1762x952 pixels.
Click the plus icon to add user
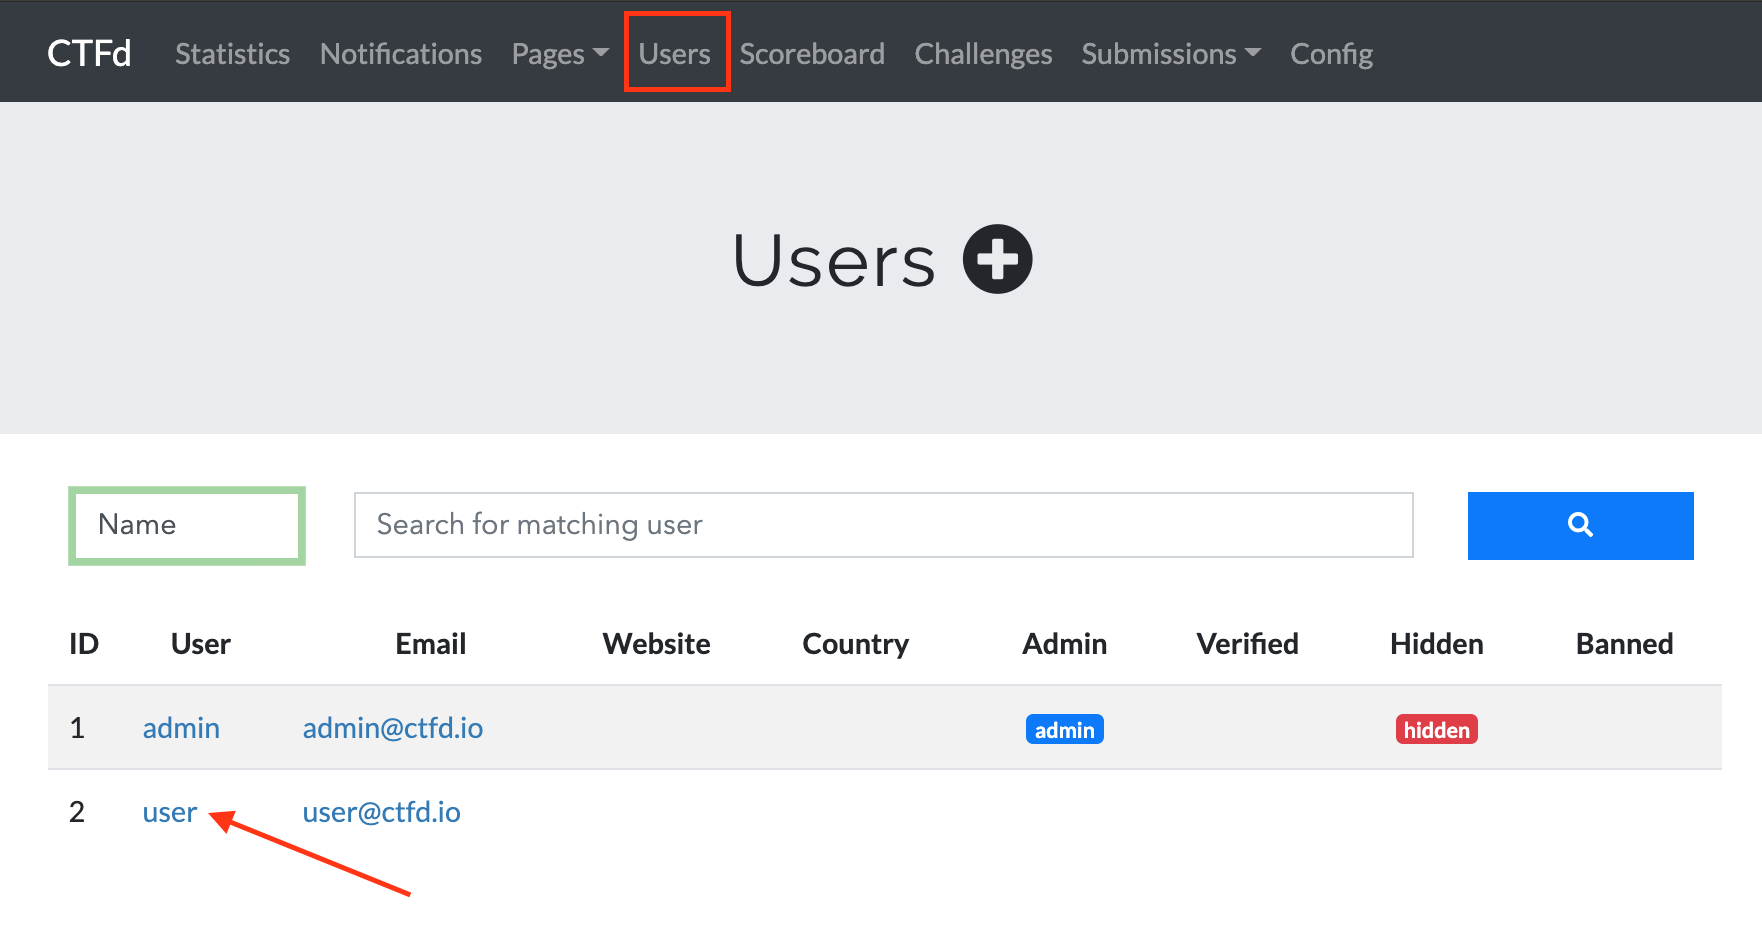997,259
